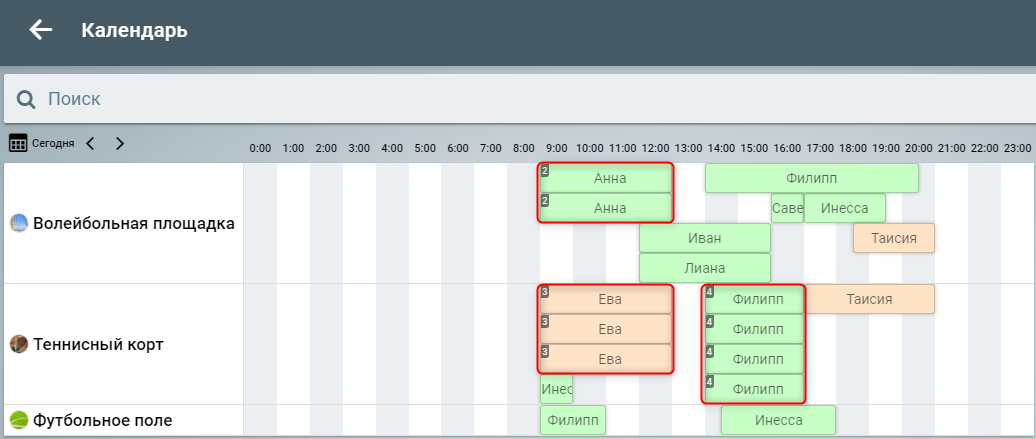Open Филипп's long volleyball court booking
Image resolution: width=1036 pixels, height=439 pixels.
pos(811,178)
